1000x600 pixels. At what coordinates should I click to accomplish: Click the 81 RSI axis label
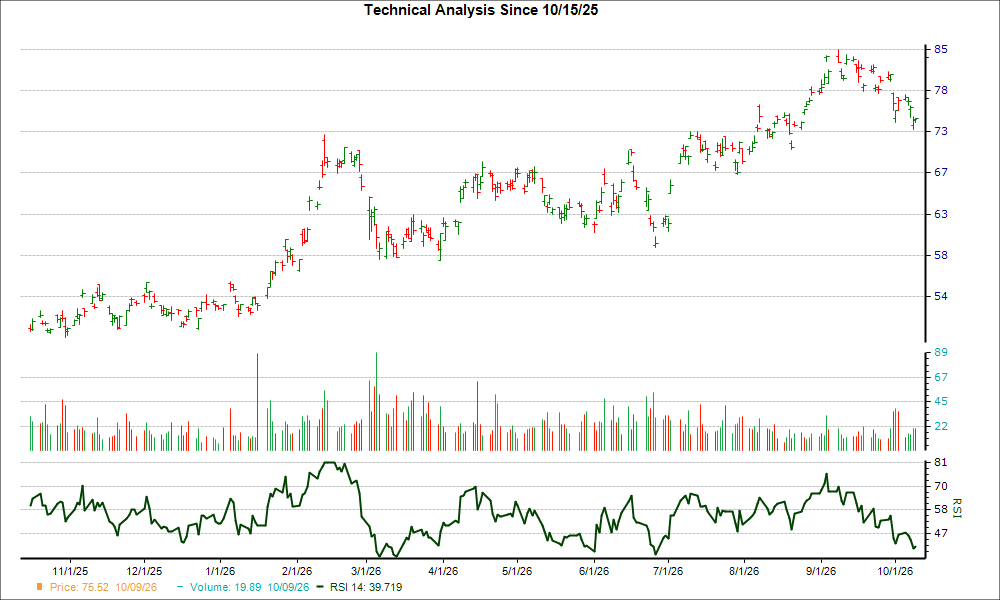[941, 462]
